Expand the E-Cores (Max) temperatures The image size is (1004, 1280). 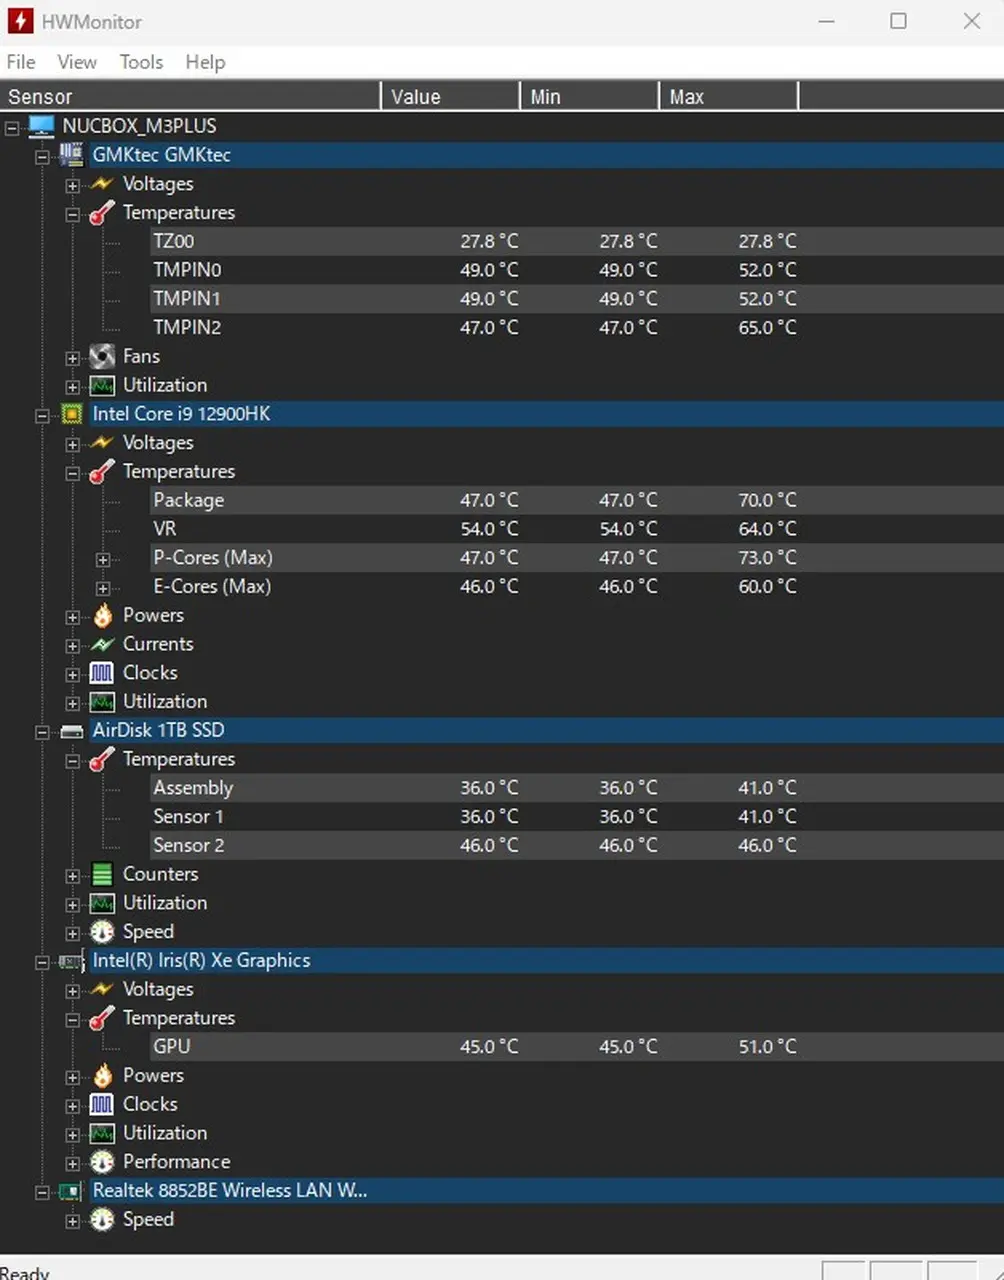click(102, 588)
